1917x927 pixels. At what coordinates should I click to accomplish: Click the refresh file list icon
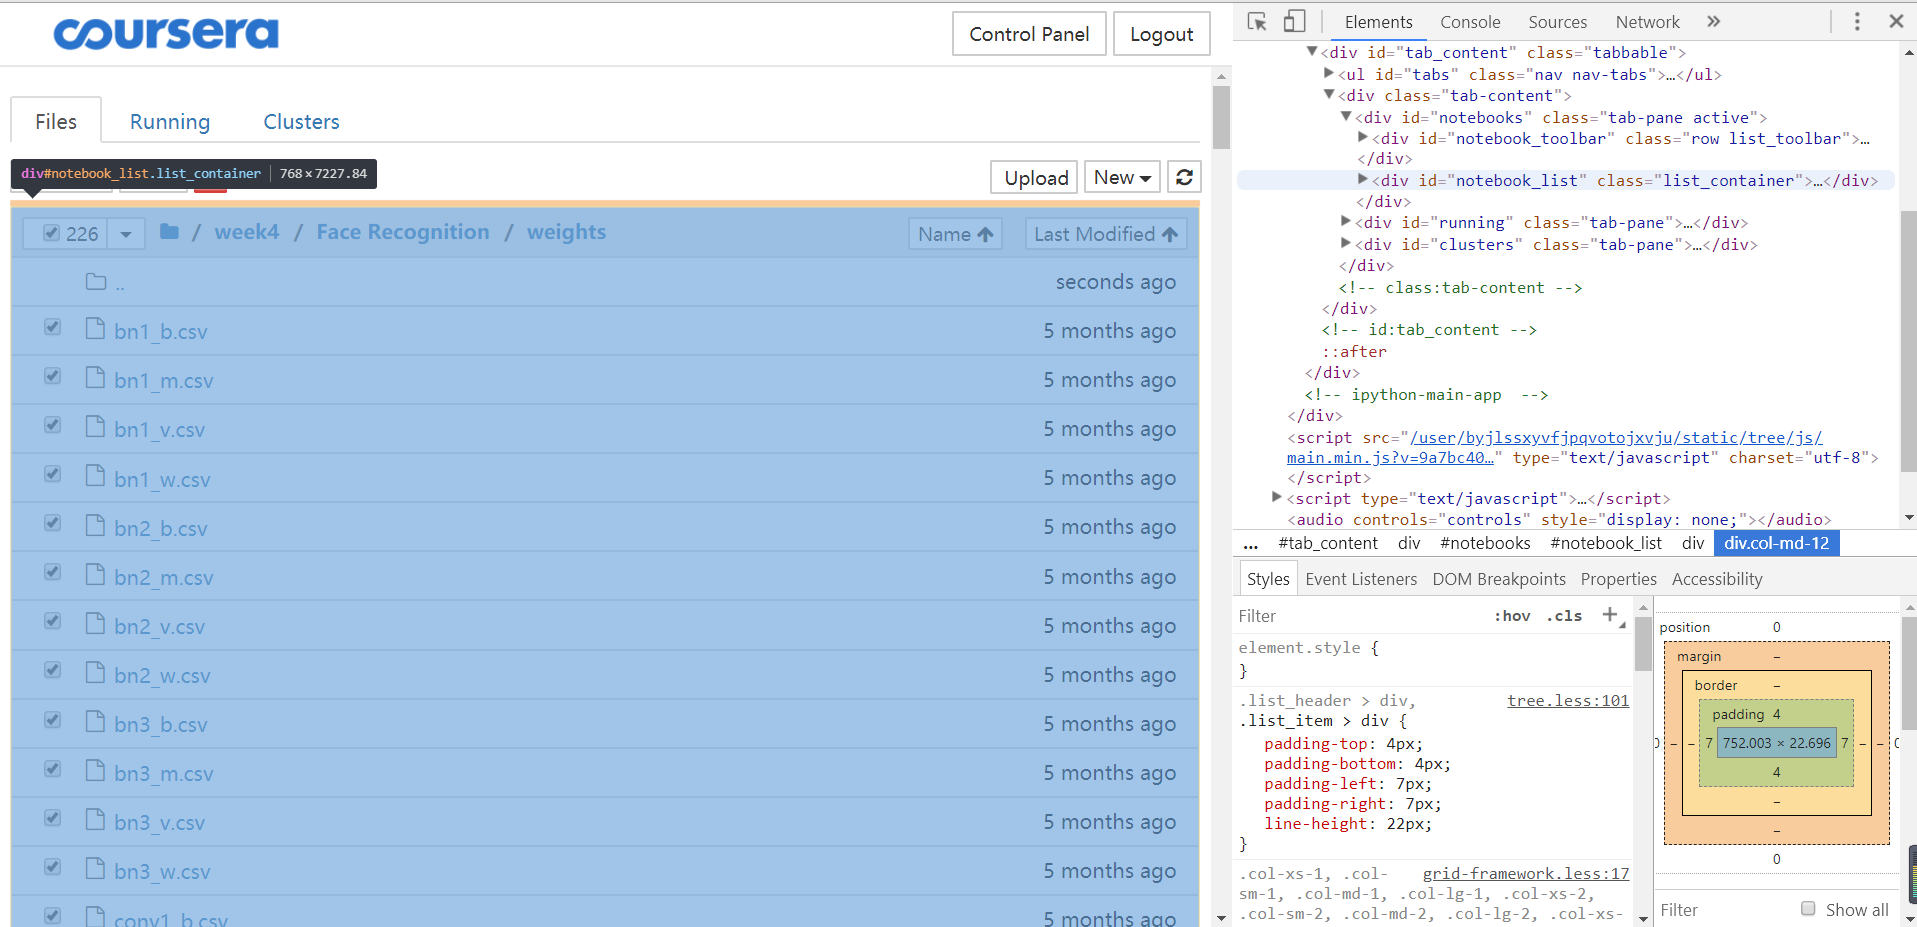(1184, 177)
